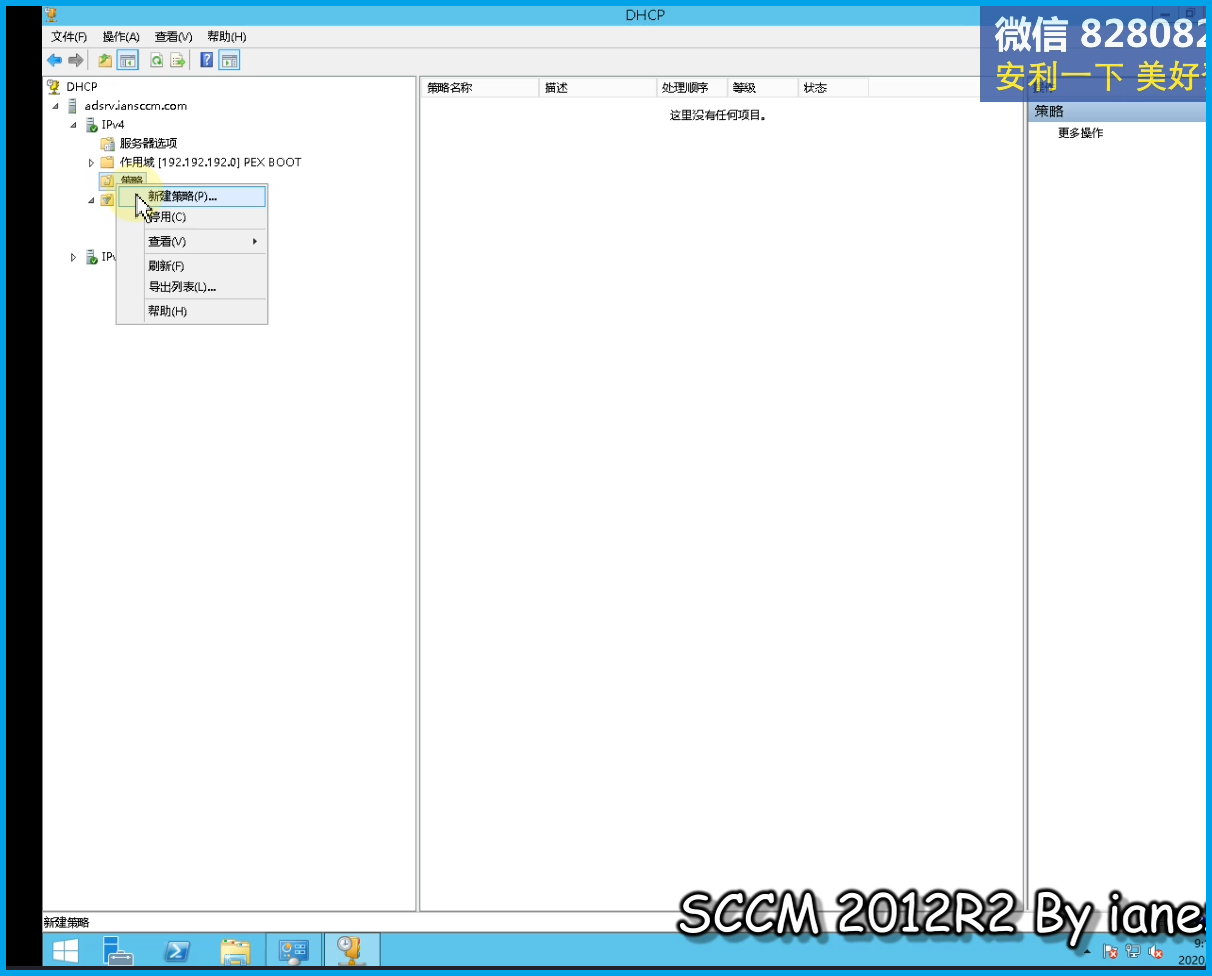Select 服务器选项 in the tree
The height and width of the screenshot is (976, 1212).
click(148, 144)
